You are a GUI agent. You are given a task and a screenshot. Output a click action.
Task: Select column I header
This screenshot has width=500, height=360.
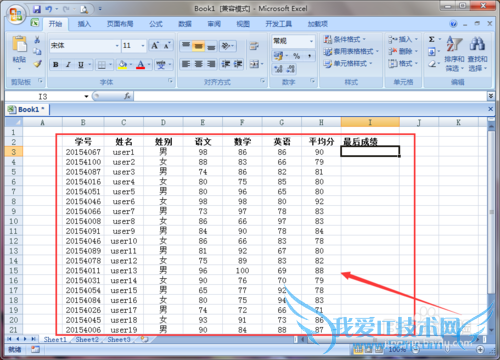click(x=370, y=122)
